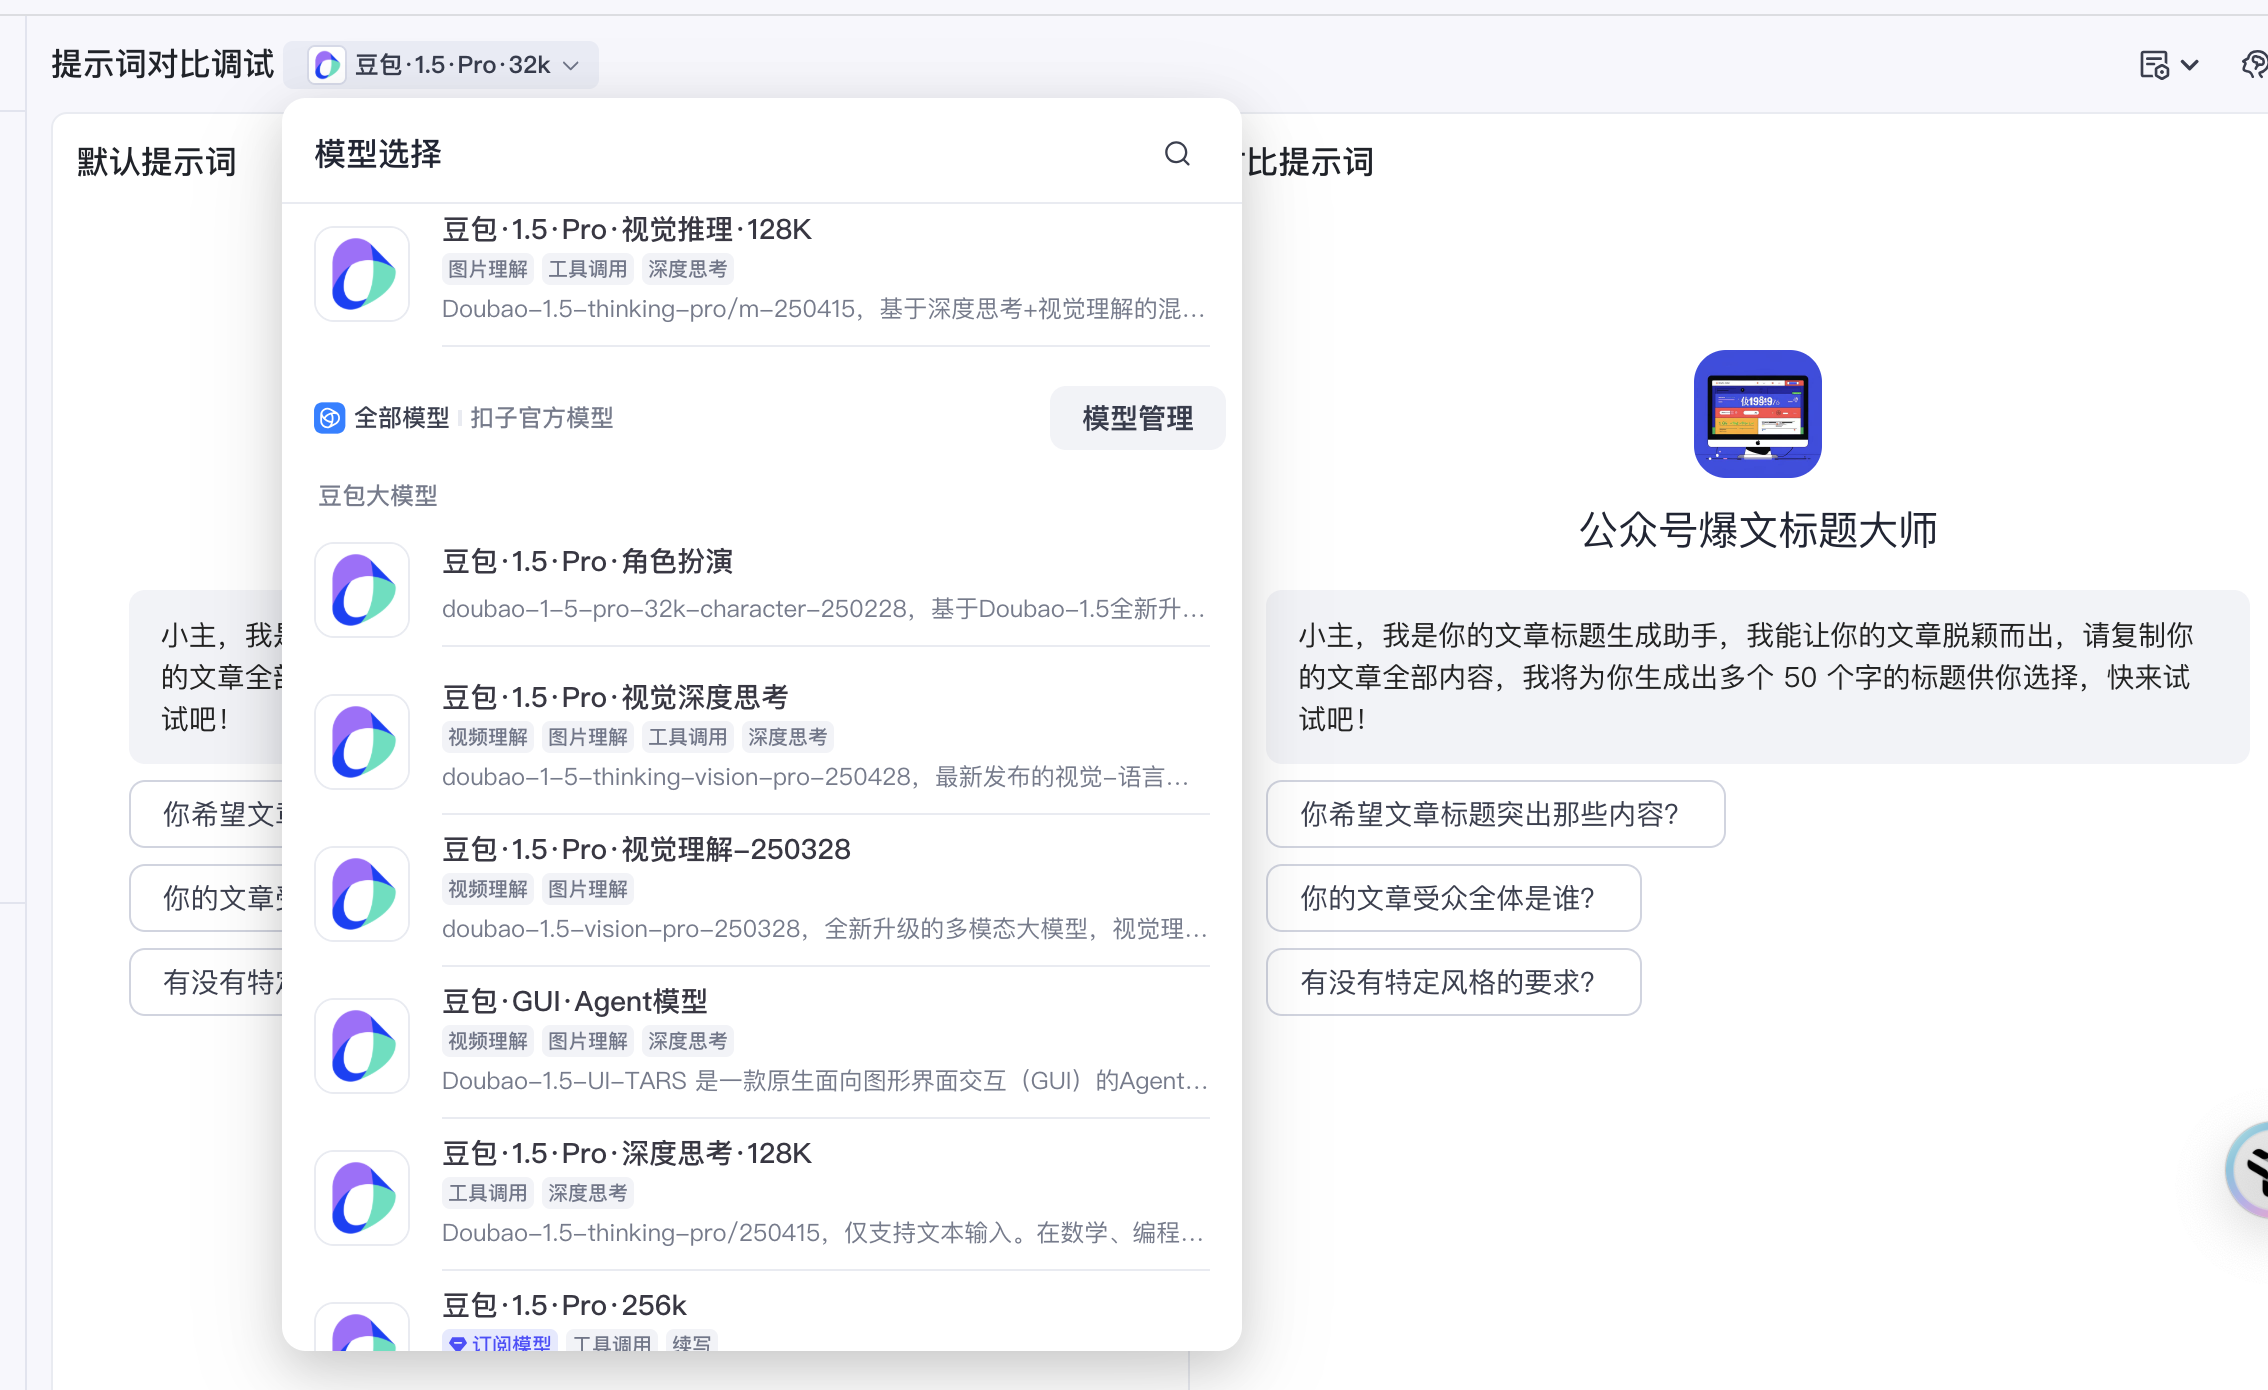
Task: Click the 工具调用 tag under 深度思考·128K
Action: click(x=488, y=1193)
